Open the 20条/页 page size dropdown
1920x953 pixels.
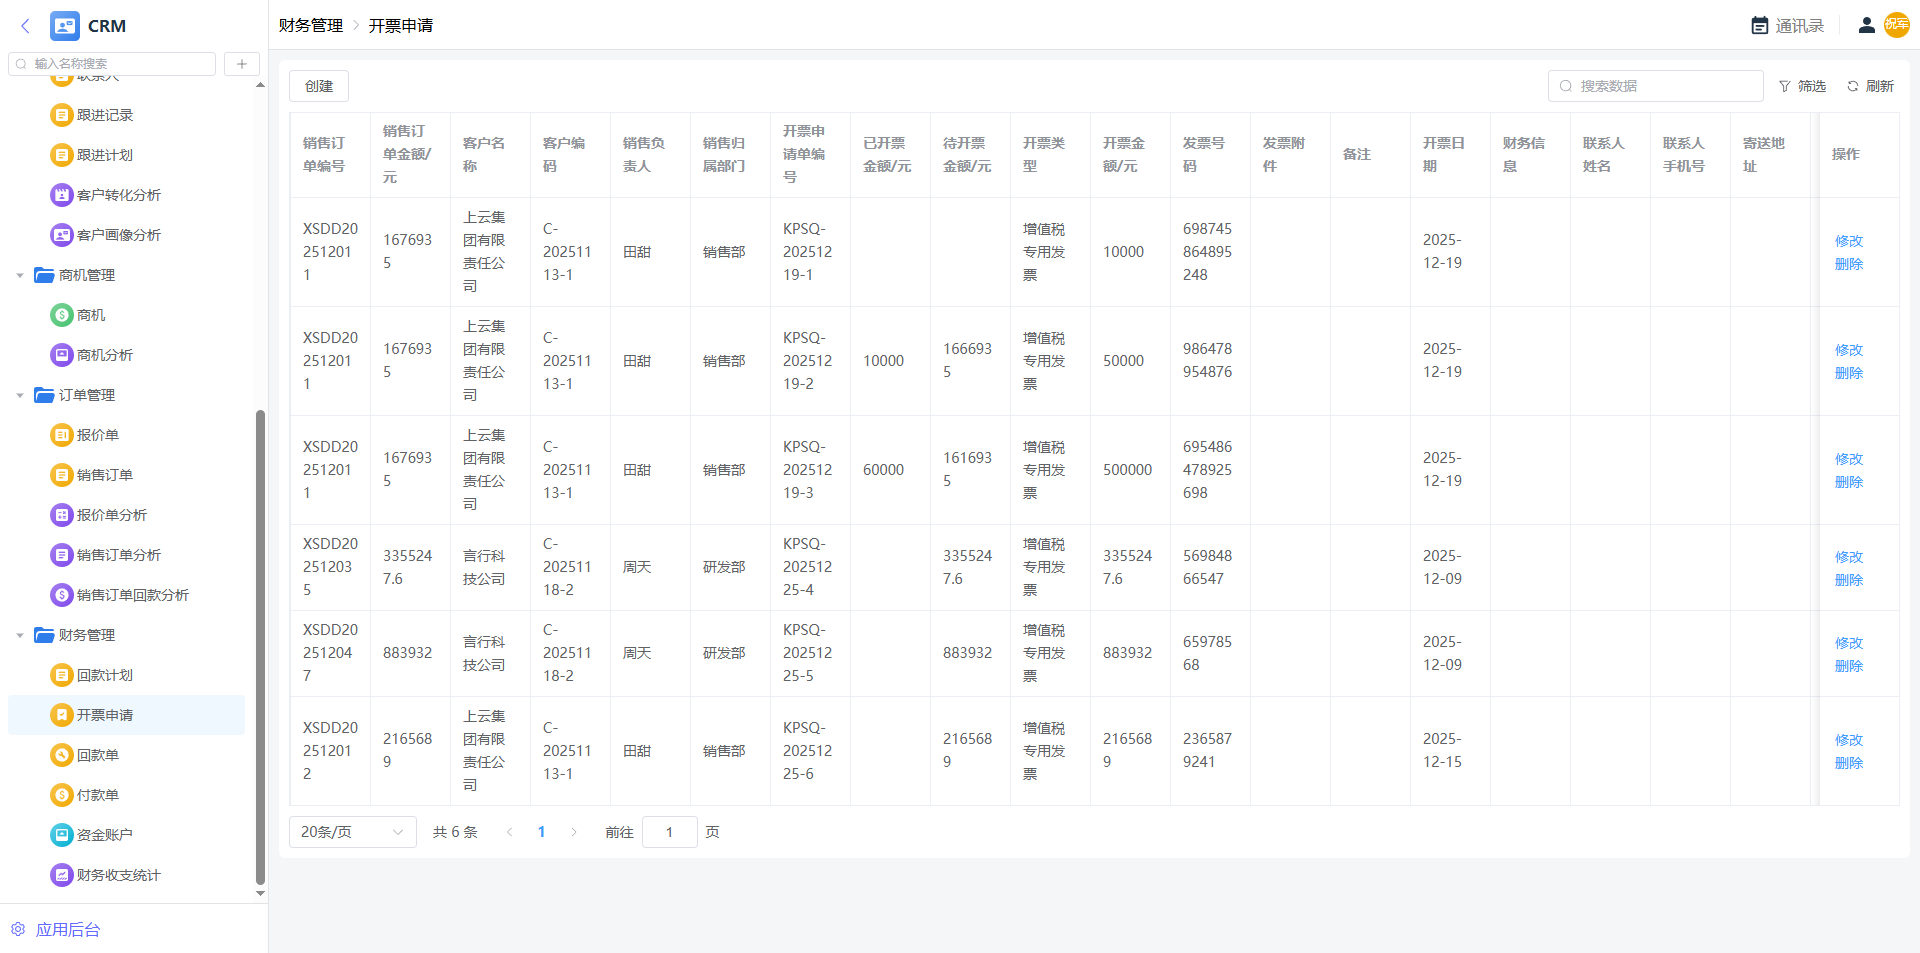pyautogui.click(x=352, y=832)
